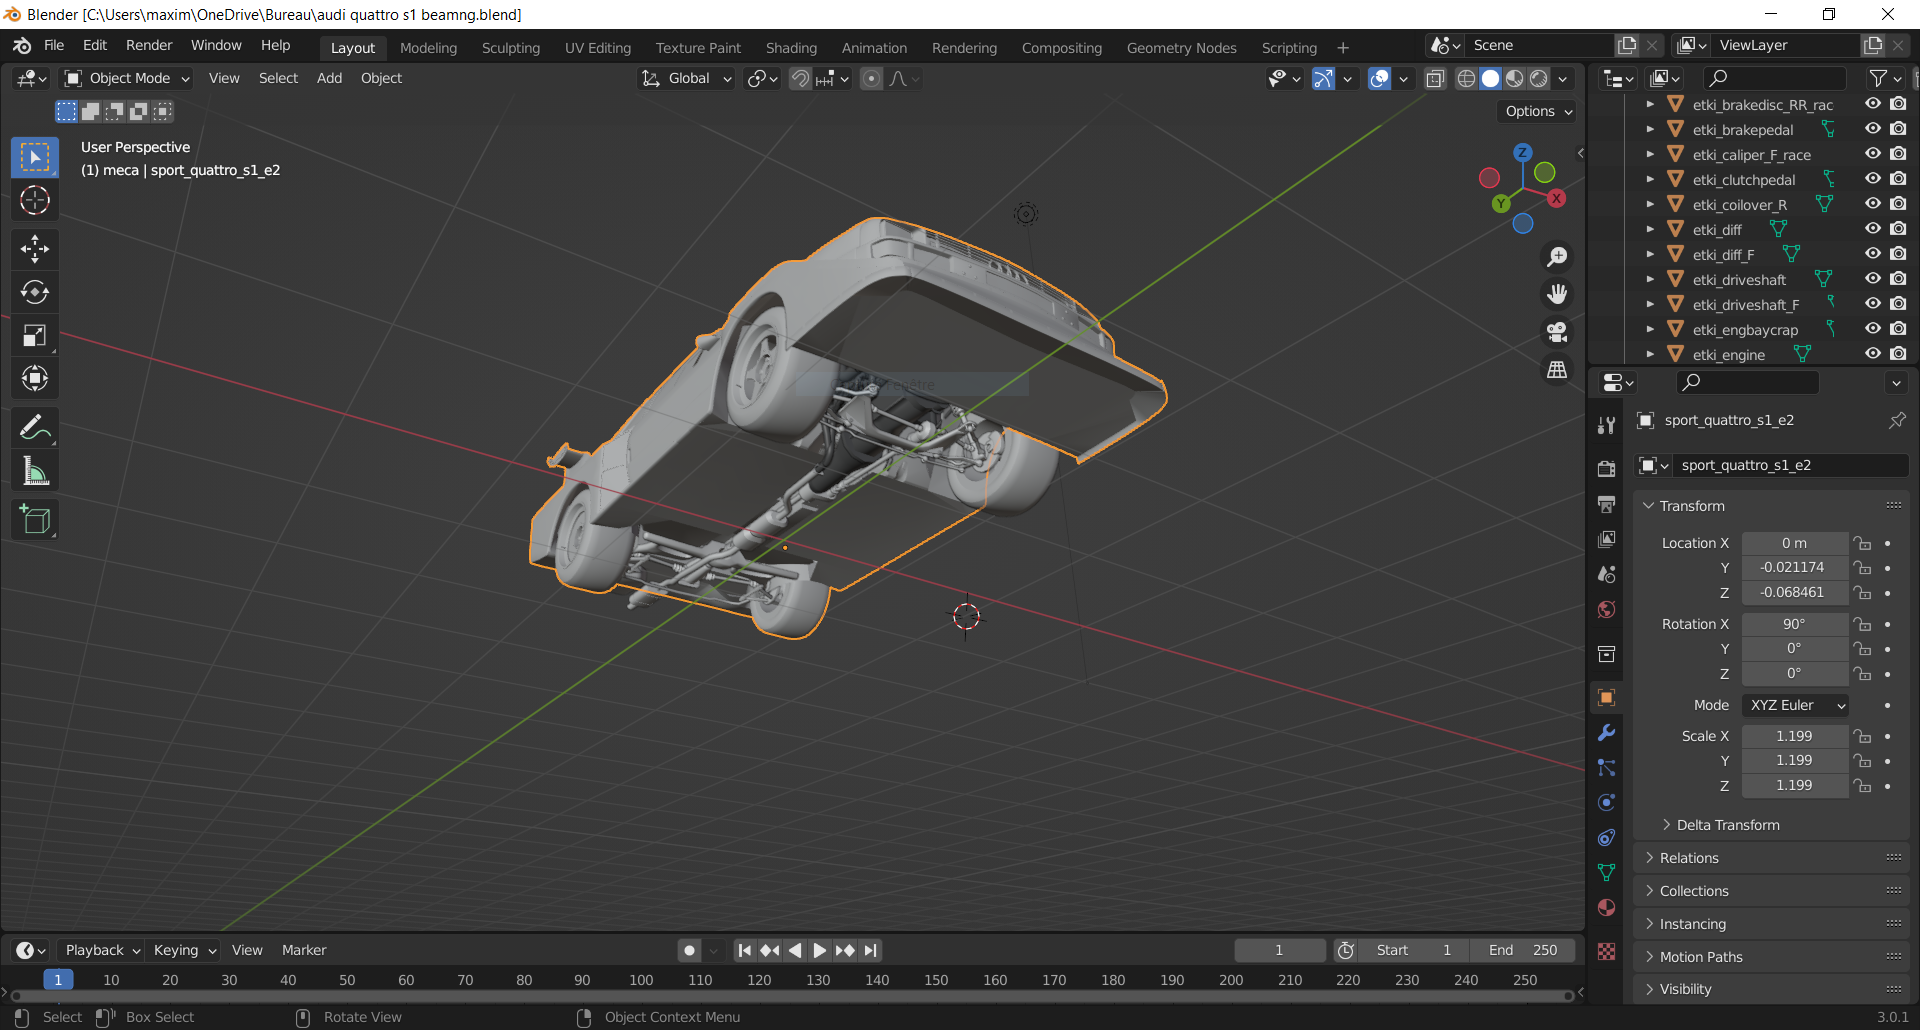
Task: Add a new workspace tab
Action: [1343, 48]
